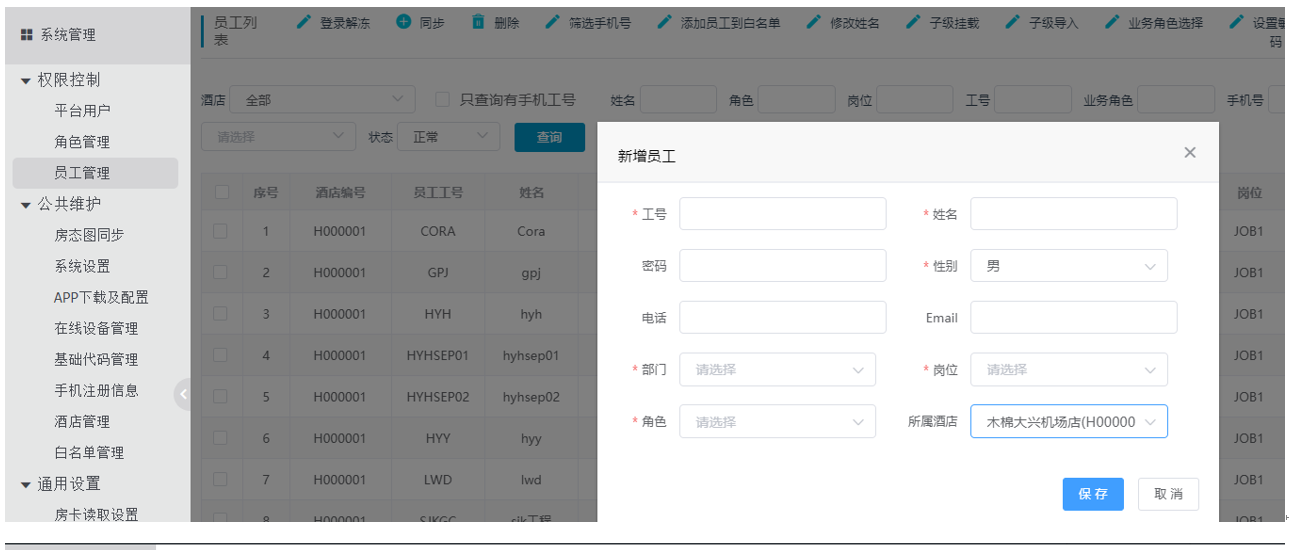Image resolution: width=1289 pixels, height=550 pixels.
Task: Select the checkbox for the CORA row
Action: [x=221, y=231]
